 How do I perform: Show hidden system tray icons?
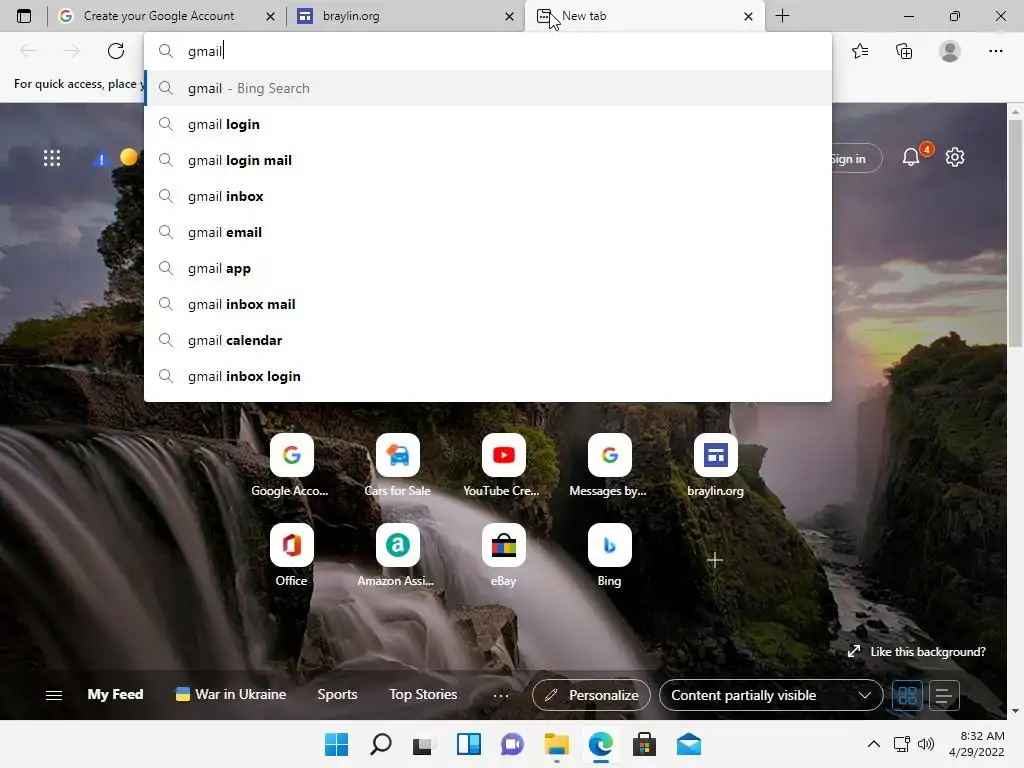(x=873, y=744)
